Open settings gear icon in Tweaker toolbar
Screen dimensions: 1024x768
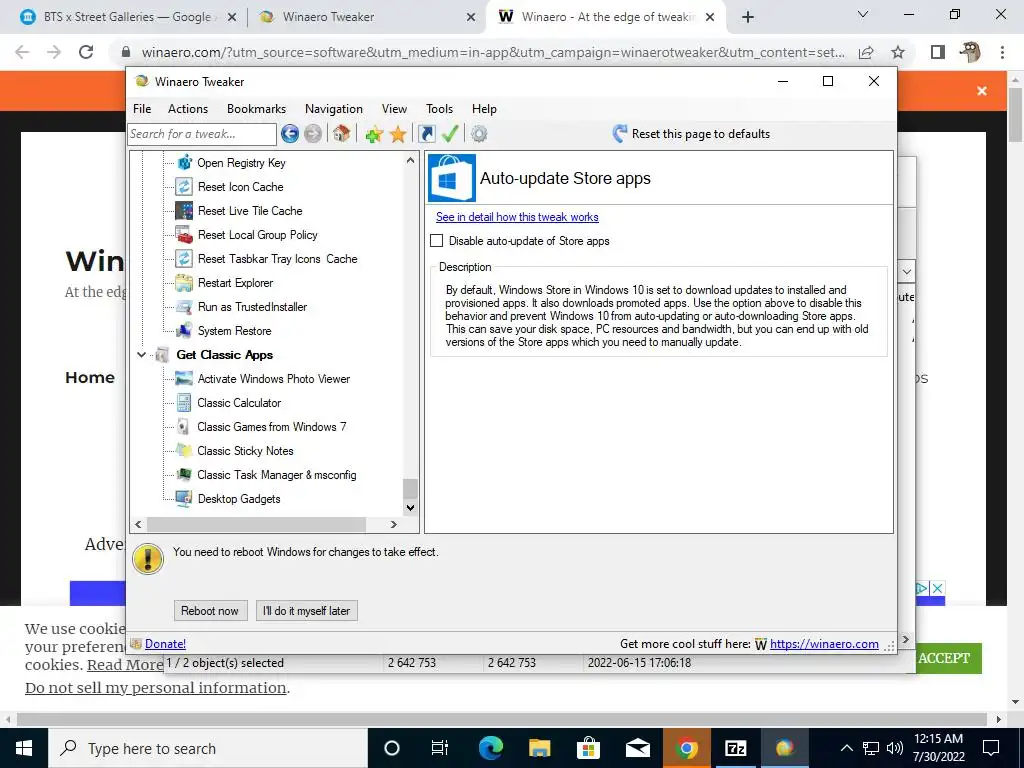pyautogui.click(x=479, y=134)
